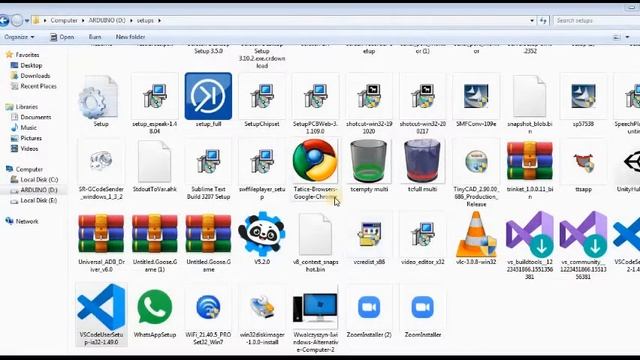This screenshot has height=360, width=640.
Task: Select the setup_full installer icon
Action: [x=208, y=97]
